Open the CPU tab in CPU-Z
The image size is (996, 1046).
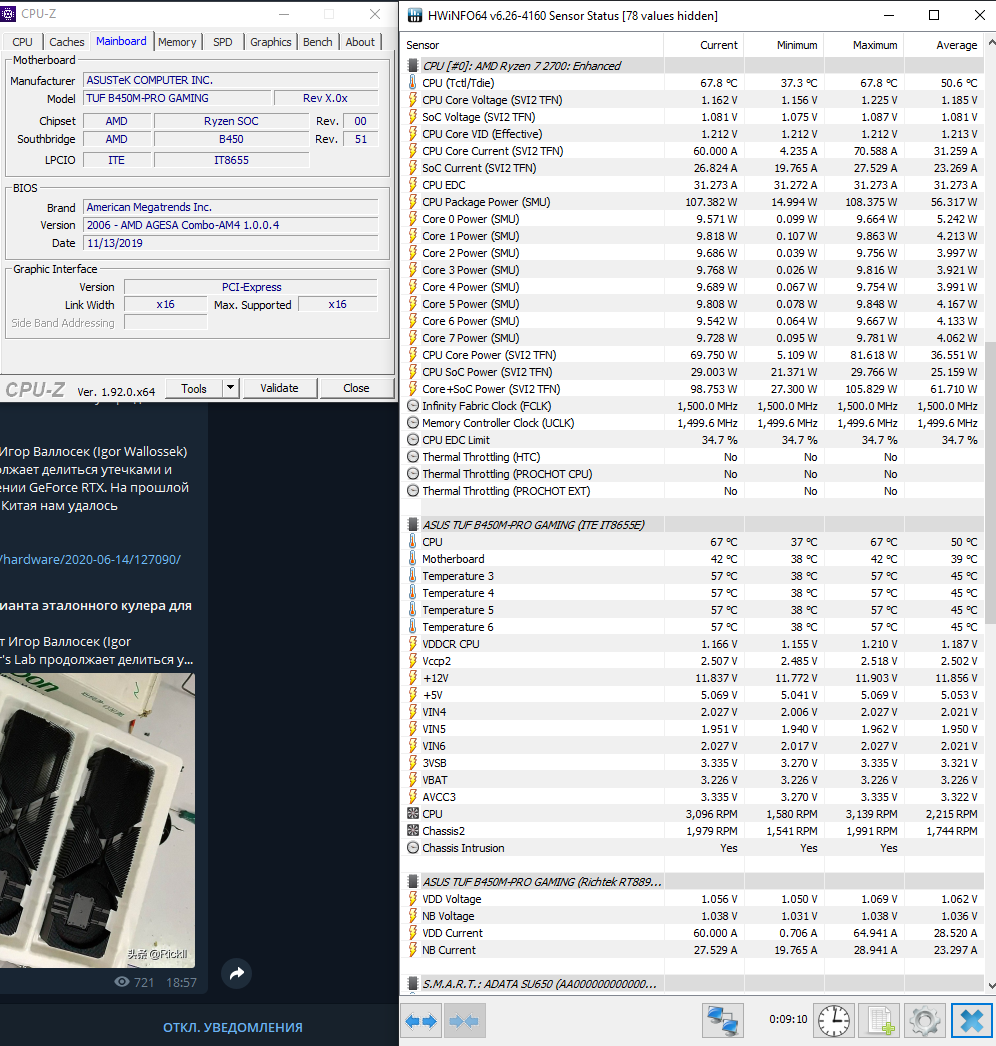(x=22, y=42)
